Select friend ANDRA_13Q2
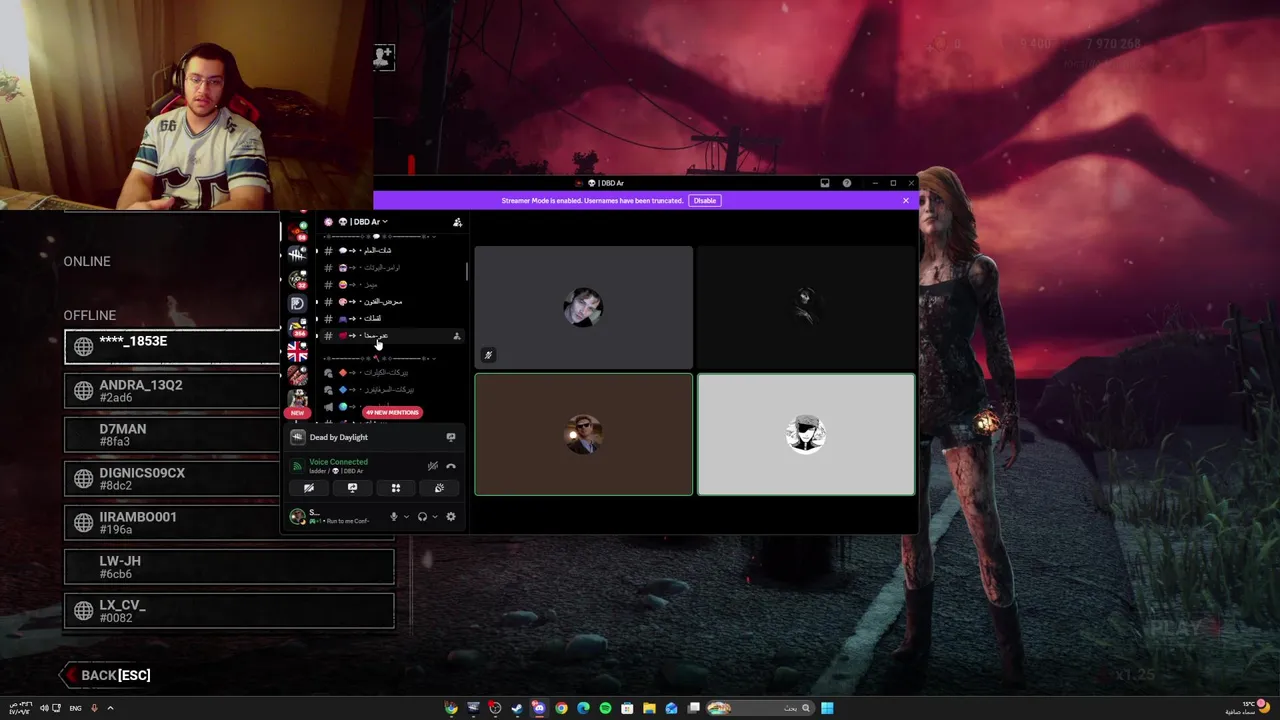 pyautogui.click(x=172, y=391)
